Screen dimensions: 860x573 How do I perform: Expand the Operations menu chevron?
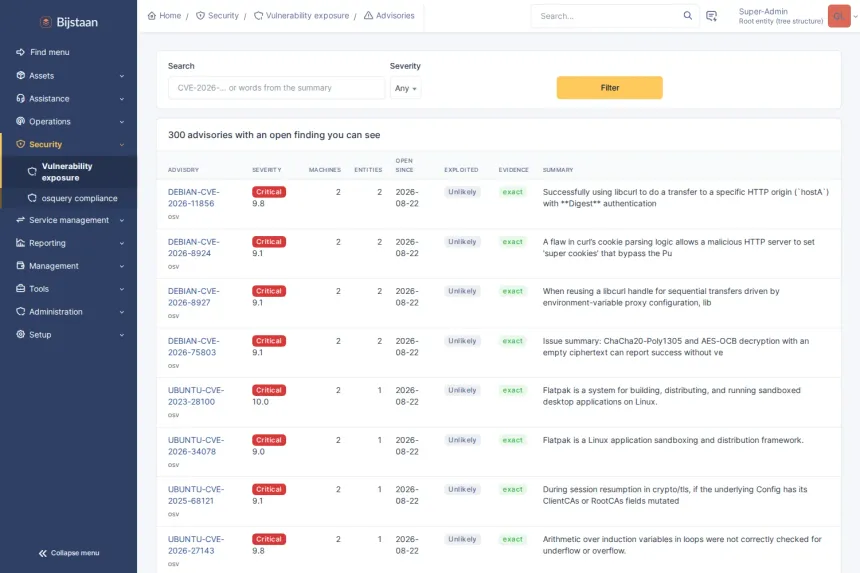click(122, 122)
